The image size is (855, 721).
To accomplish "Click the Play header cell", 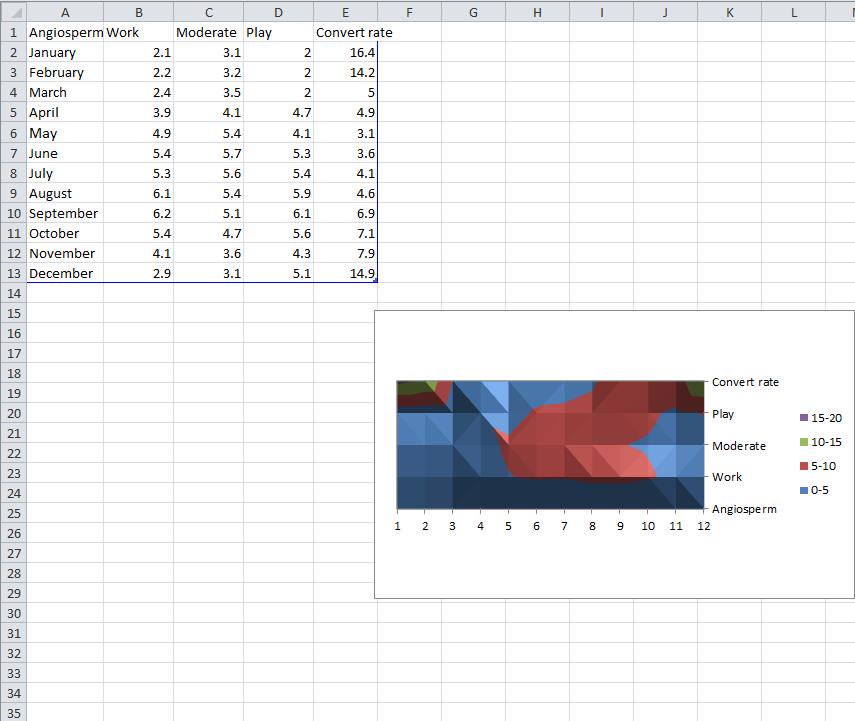I will click(x=278, y=32).
